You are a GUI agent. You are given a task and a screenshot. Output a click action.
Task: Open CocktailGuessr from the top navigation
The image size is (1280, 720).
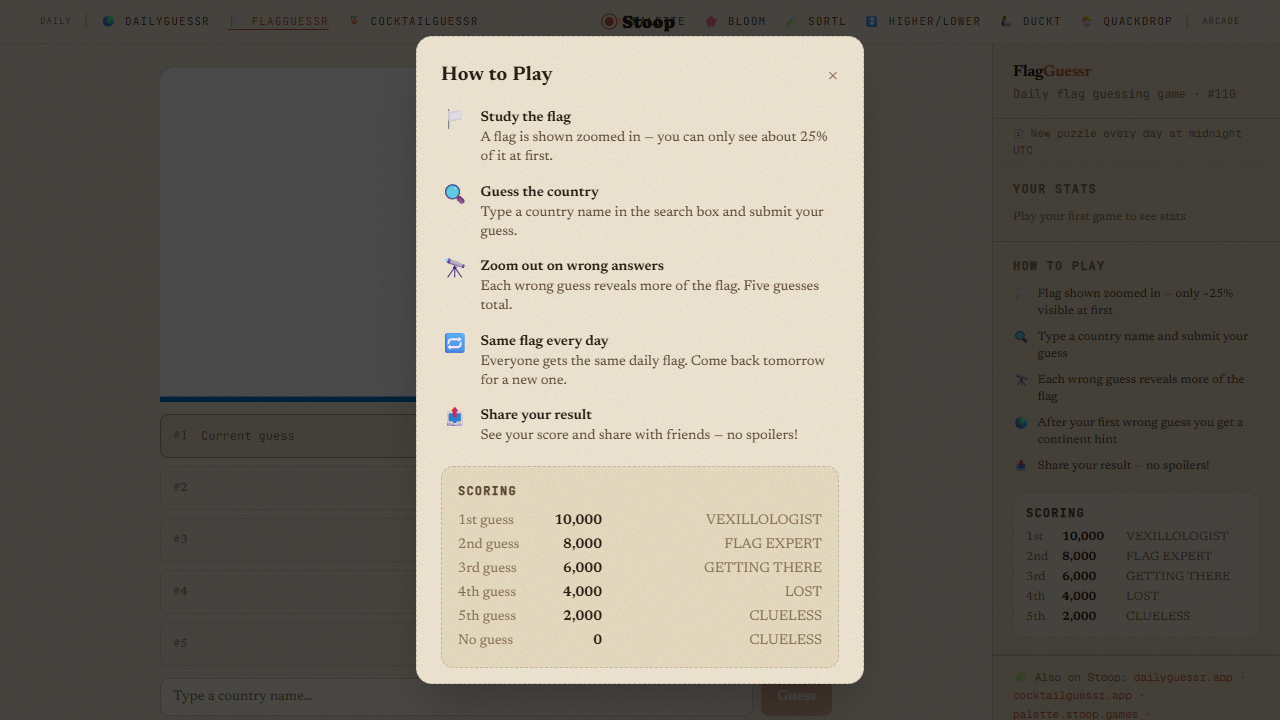tap(413, 21)
